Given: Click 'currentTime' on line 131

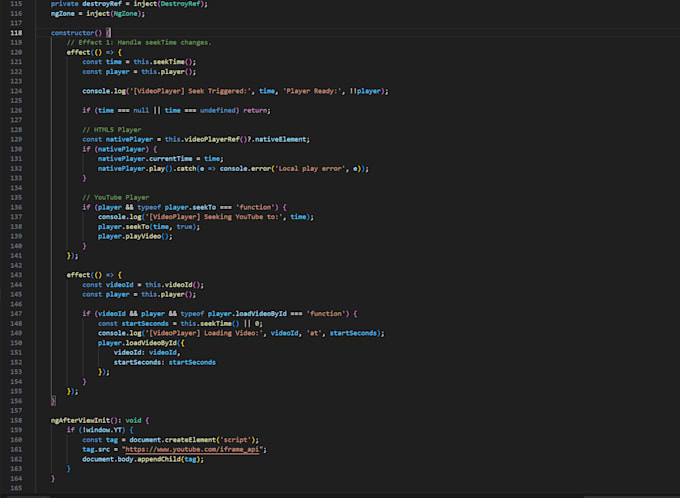Looking at the screenshot, I should tap(170, 159).
